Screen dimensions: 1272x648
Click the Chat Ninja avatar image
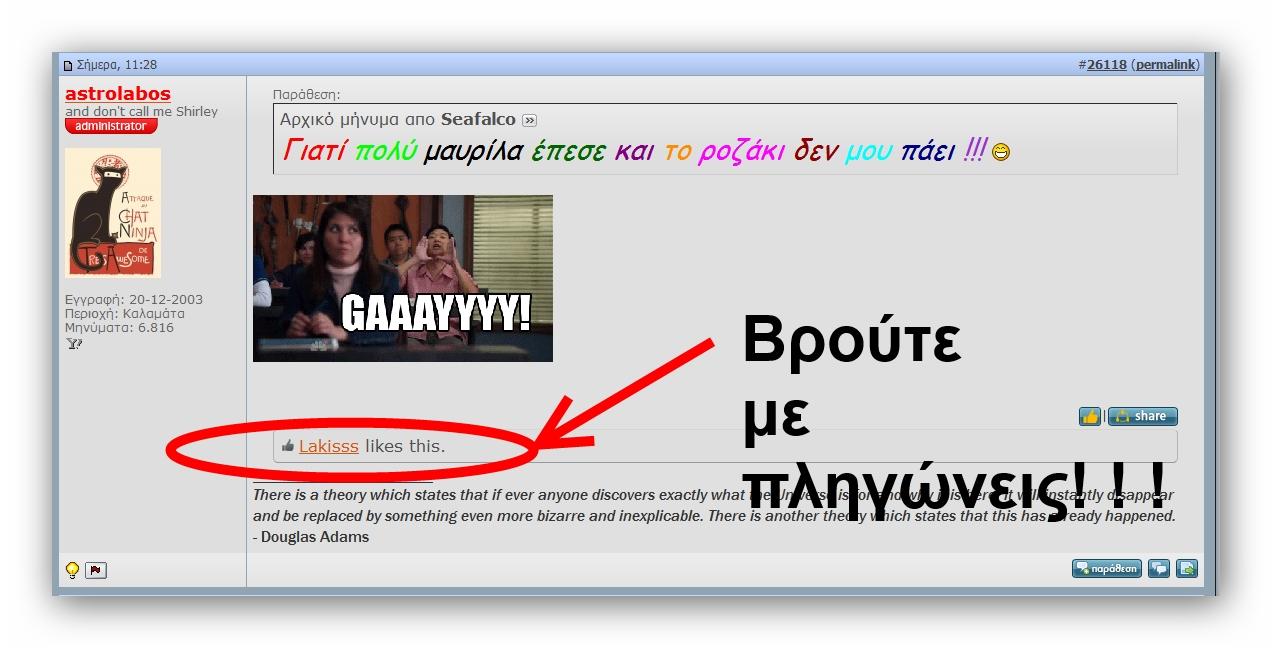tap(113, 213)
